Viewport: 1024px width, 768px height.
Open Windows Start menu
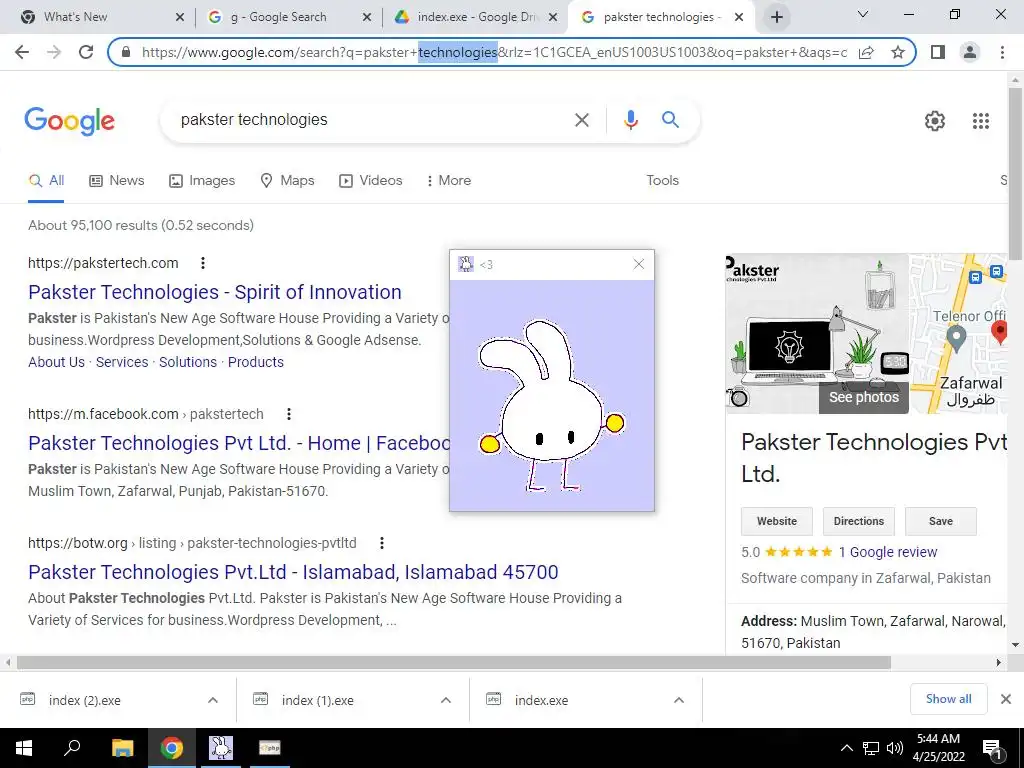[x=24, y=748]
